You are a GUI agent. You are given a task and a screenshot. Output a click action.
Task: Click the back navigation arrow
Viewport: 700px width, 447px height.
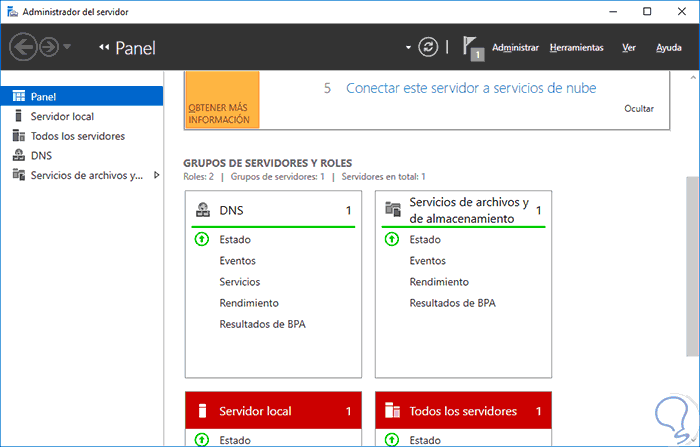[x=23, y=47]
